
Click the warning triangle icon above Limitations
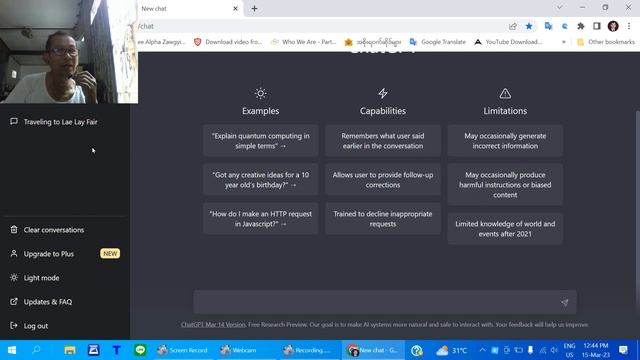pos(505,93)
